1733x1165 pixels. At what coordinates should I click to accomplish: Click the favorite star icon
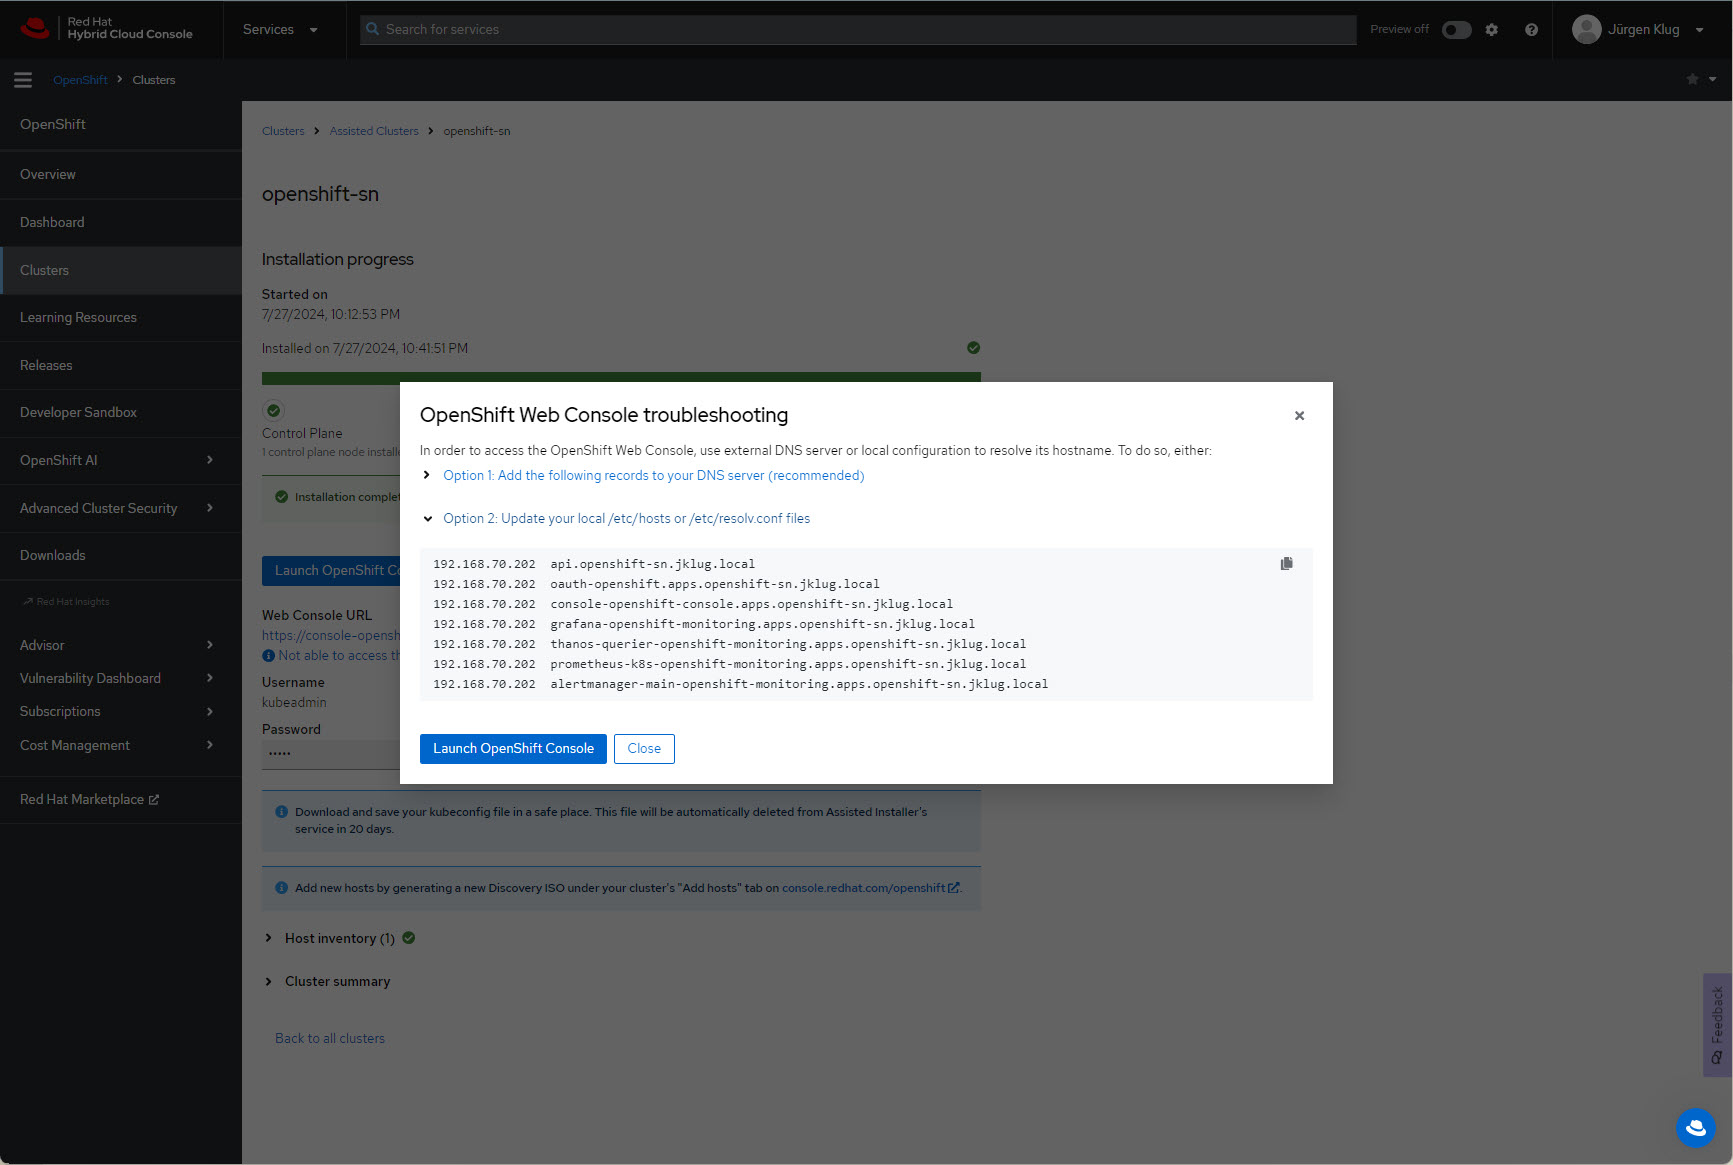click(1692, 80)
